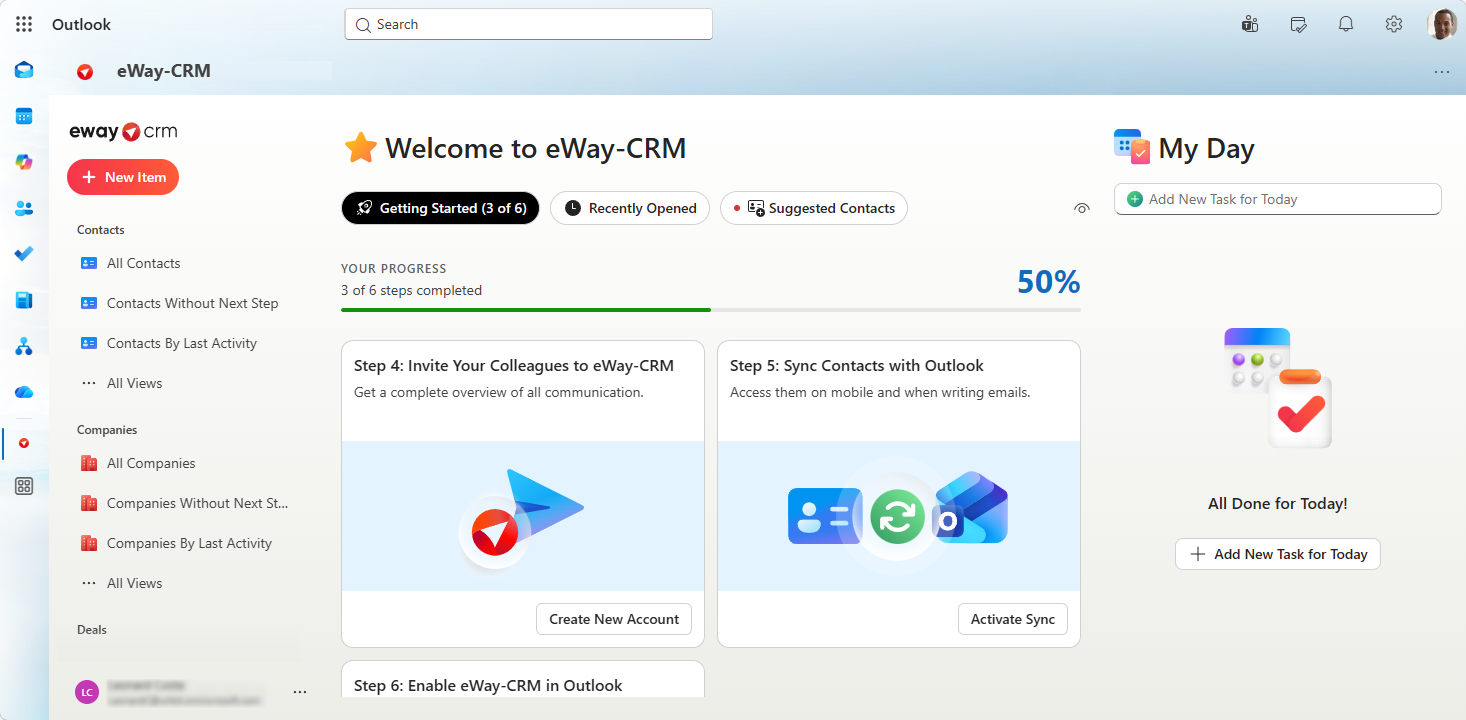Click the eWay-CRM red logo in the header

click(85, 72)
